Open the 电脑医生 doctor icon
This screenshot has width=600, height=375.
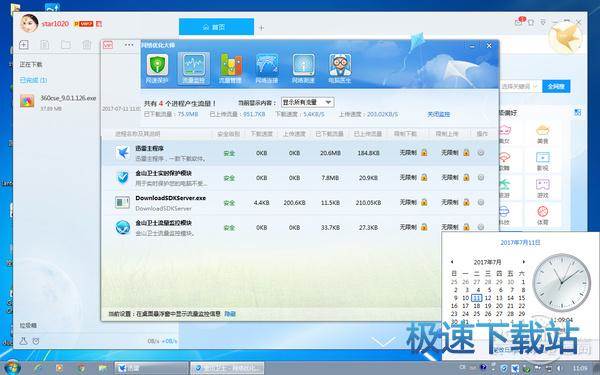pyautogui.click(x=339, y=68)
